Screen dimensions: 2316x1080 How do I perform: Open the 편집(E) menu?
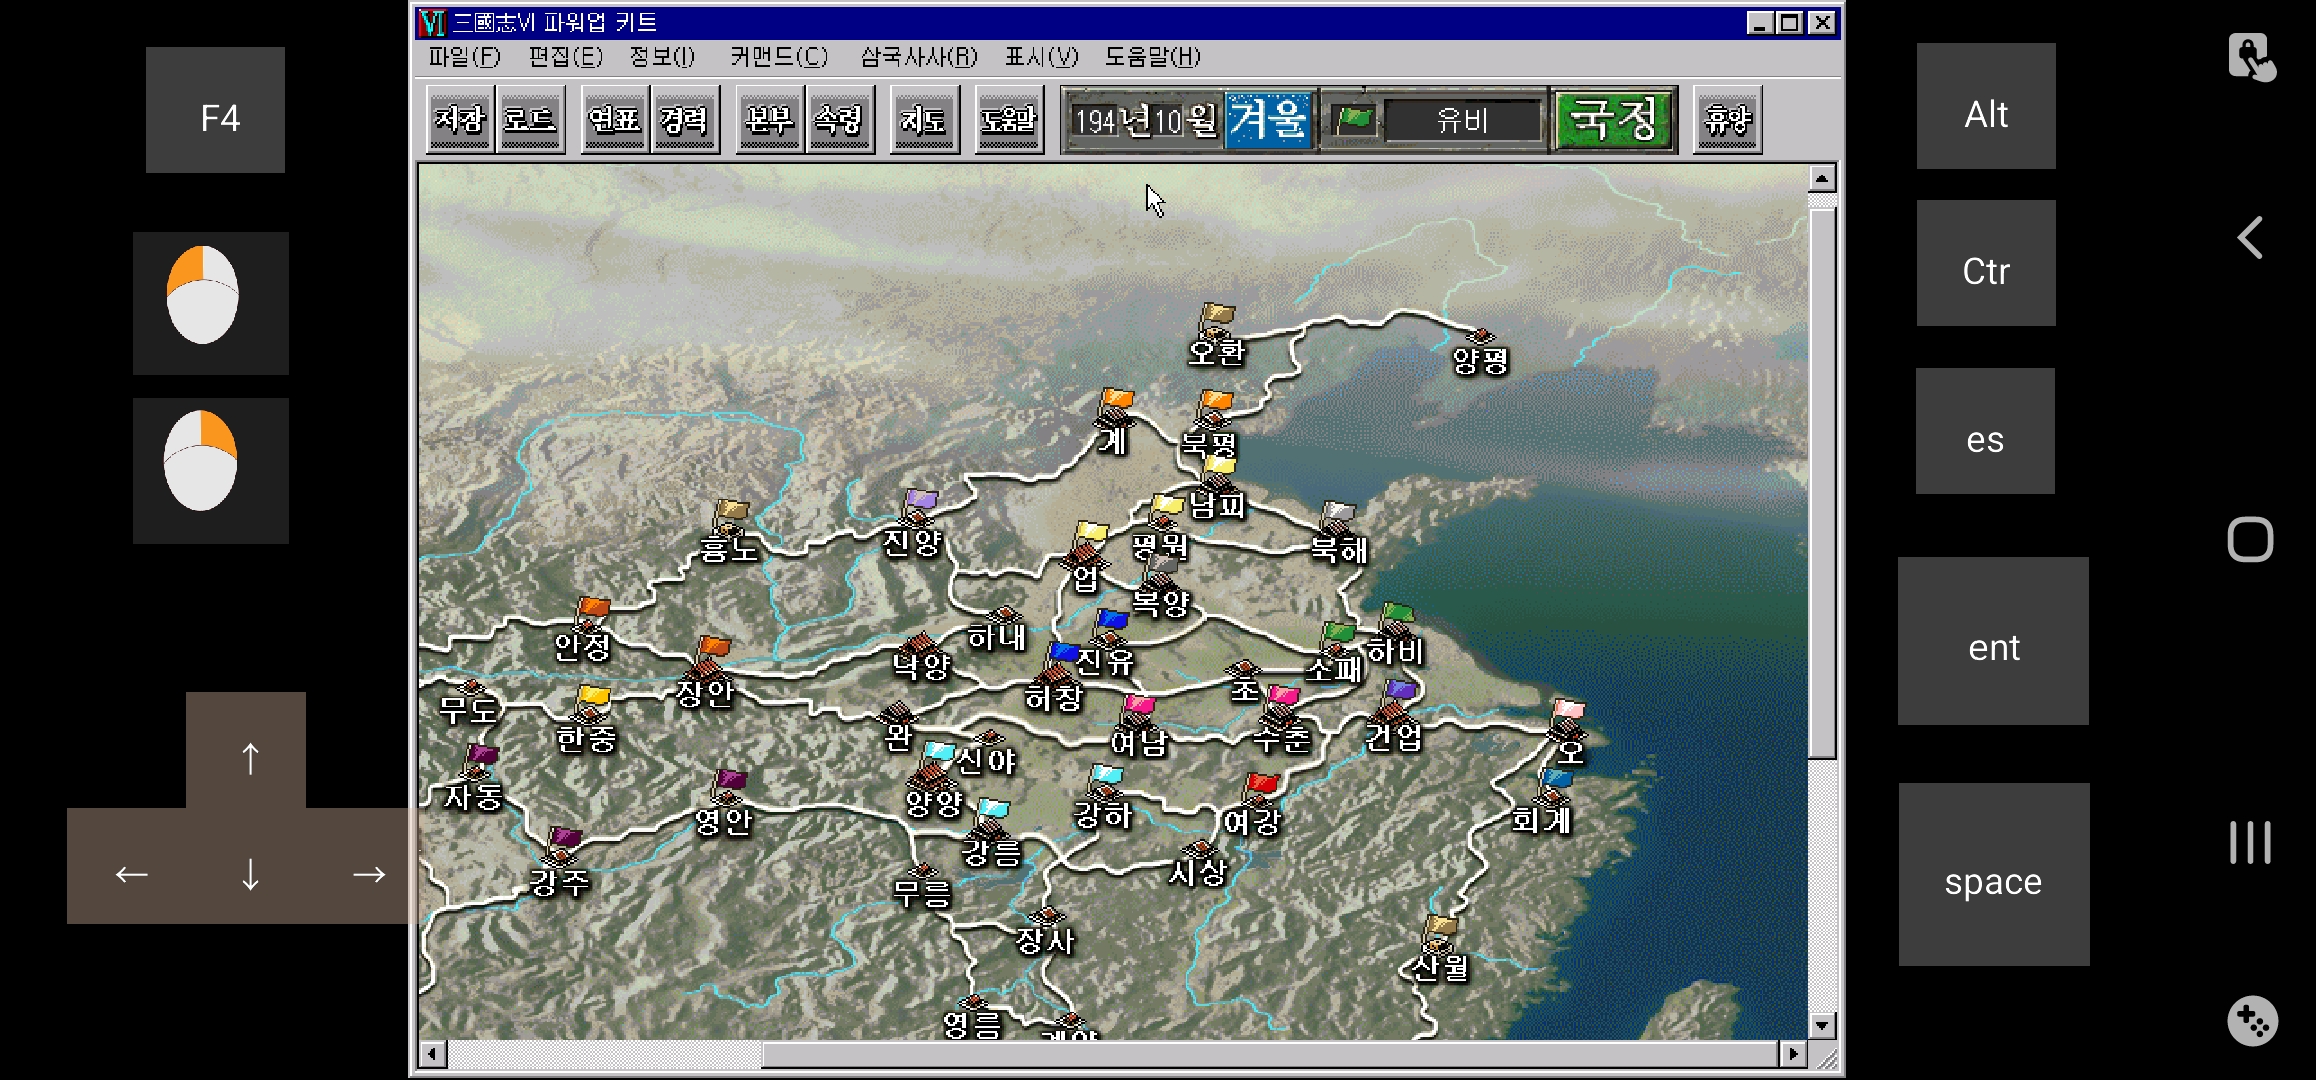coord(566,57)
